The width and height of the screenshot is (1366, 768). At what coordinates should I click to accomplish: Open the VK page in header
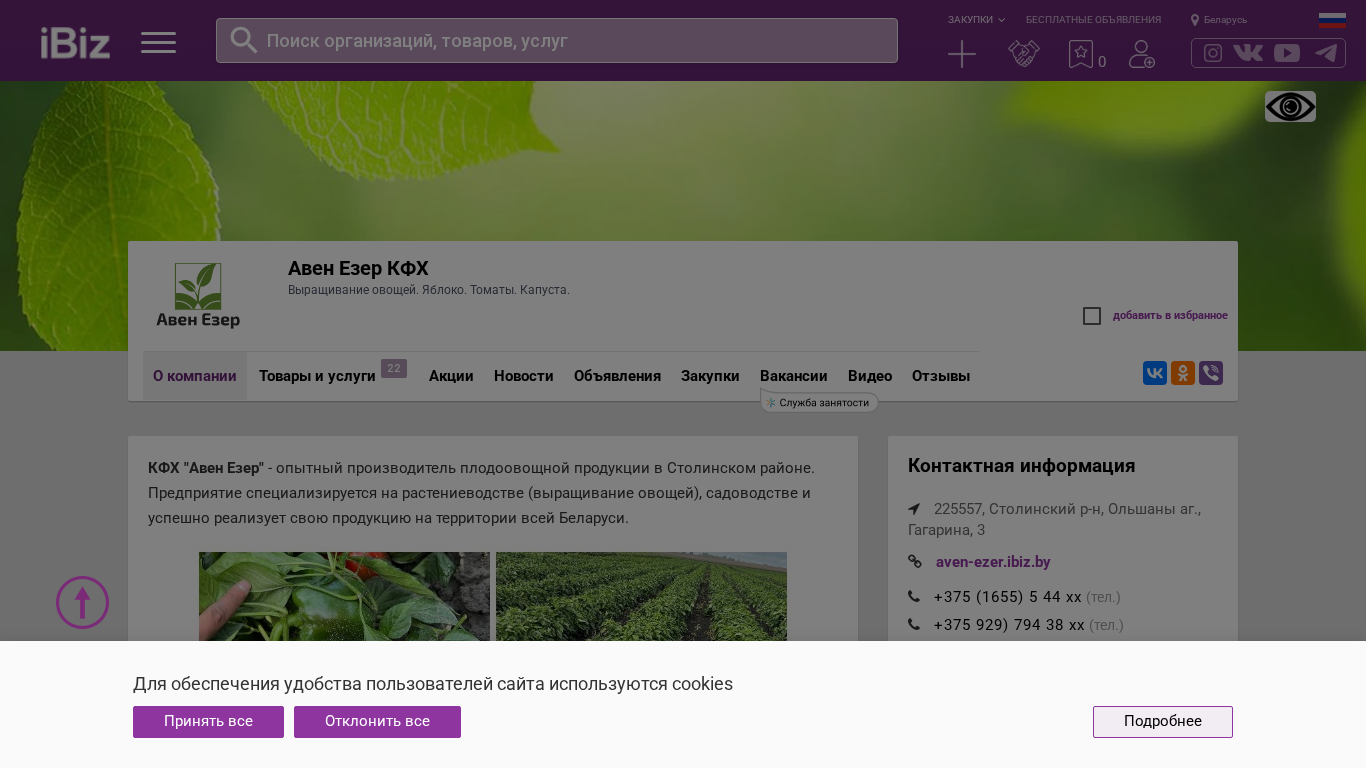(x=1248, y=53)
